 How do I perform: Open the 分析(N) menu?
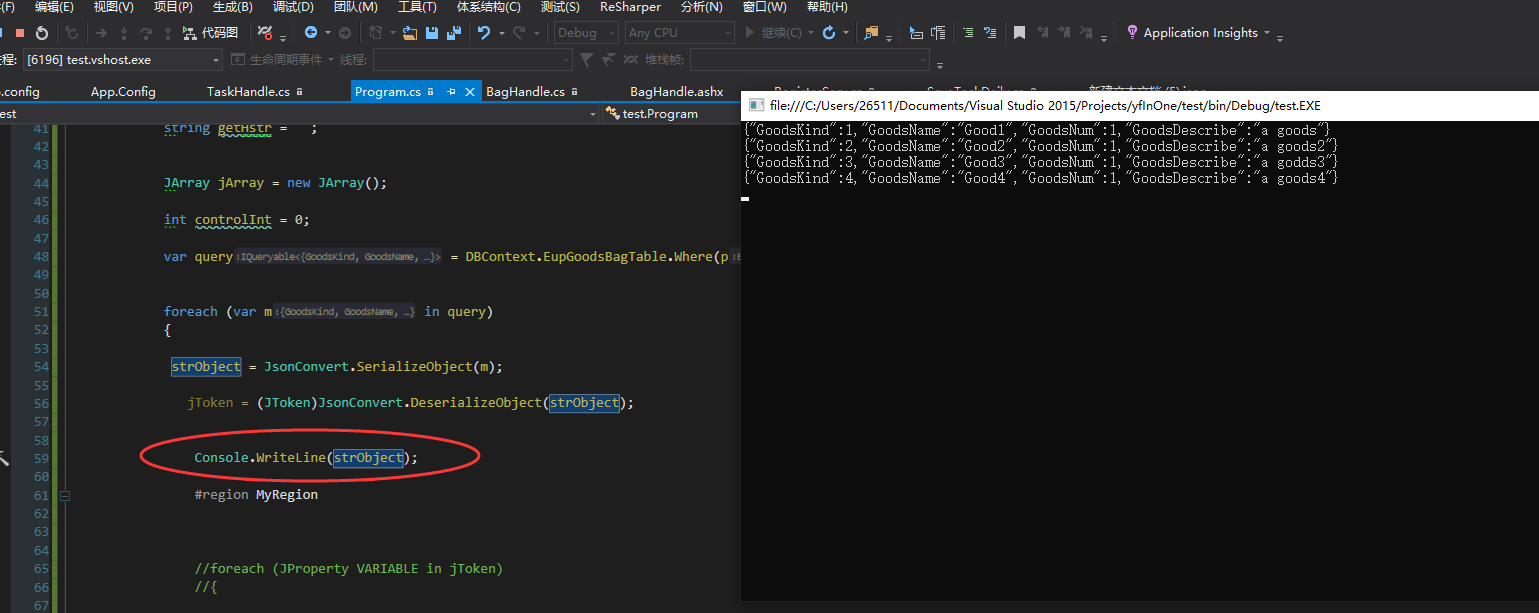(701, 7)
